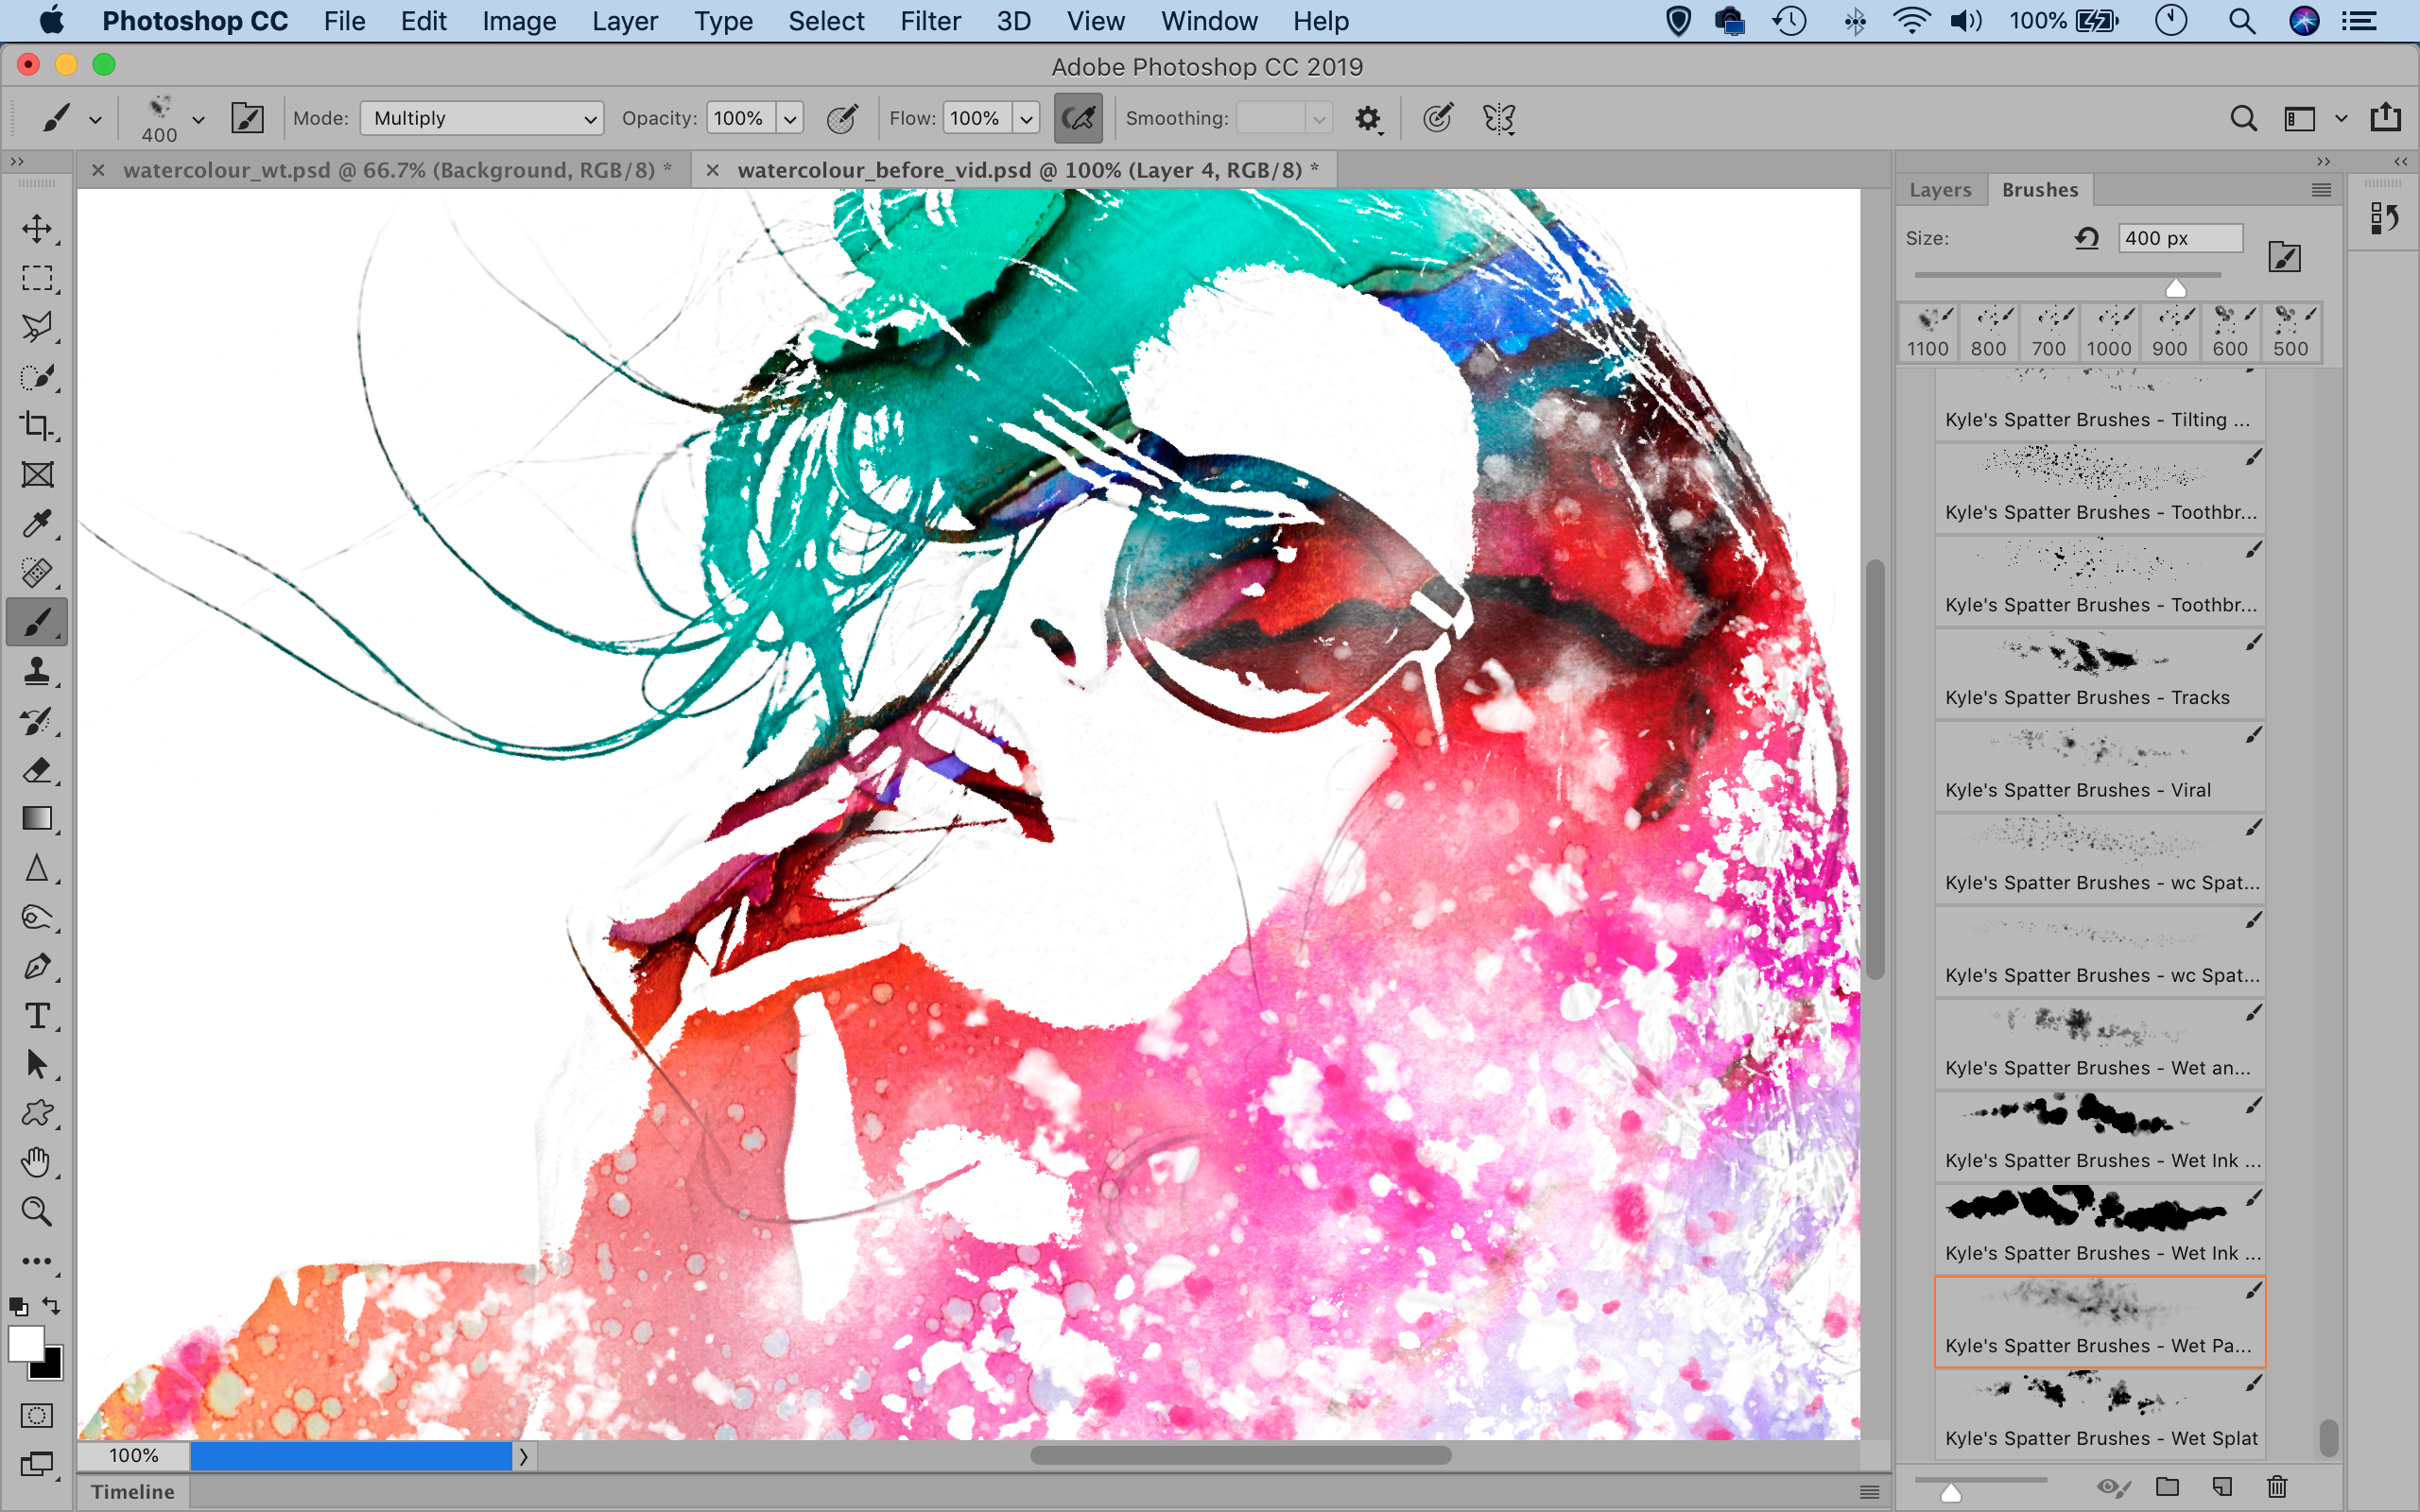Open the Mode blending dropdown
The width and height of the screenshot is (2420, 1512).
[x=481, y=119]
